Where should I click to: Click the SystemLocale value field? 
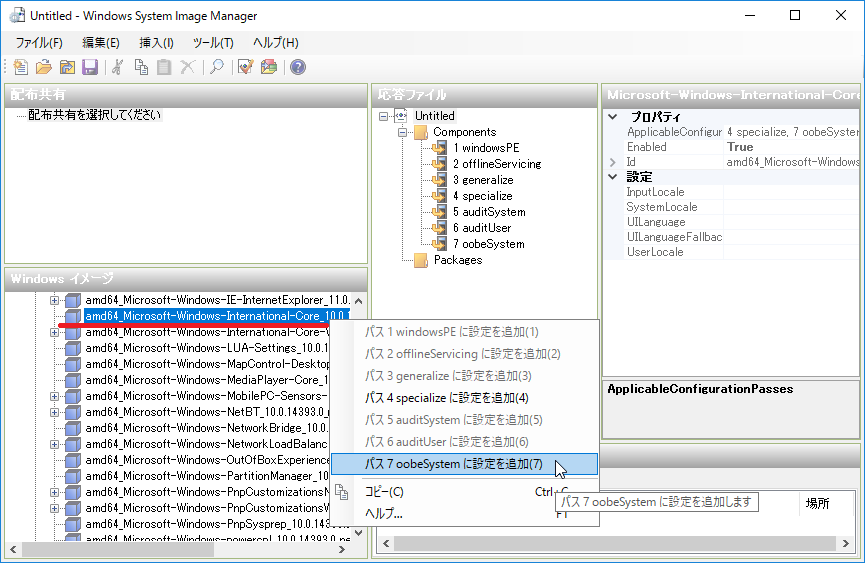(791, 207)
